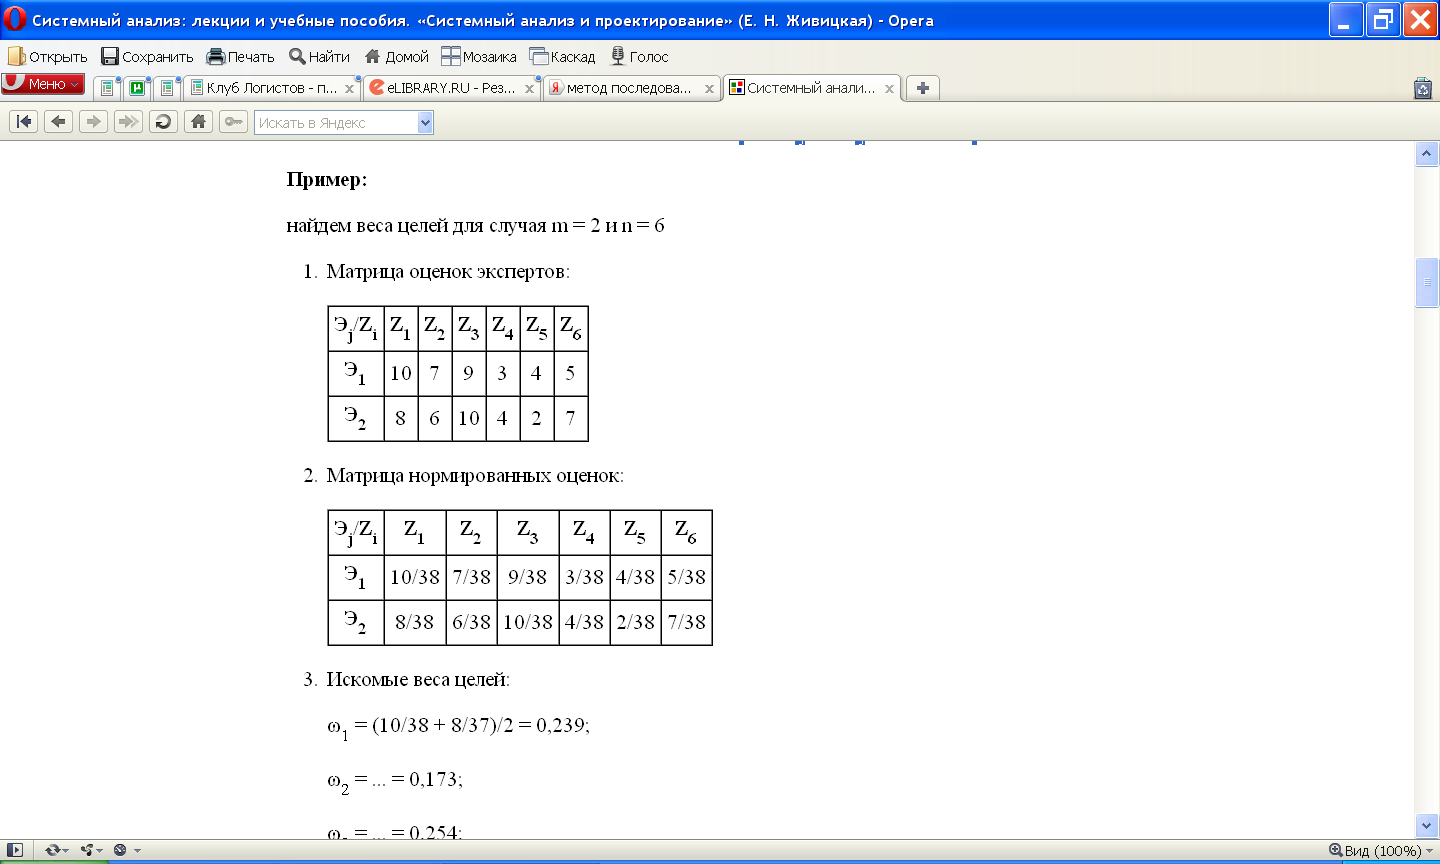Image resolution: width=1440 pixels, height=864 pixels.
Task: Click the Forward arrow button
Action: 94,122
